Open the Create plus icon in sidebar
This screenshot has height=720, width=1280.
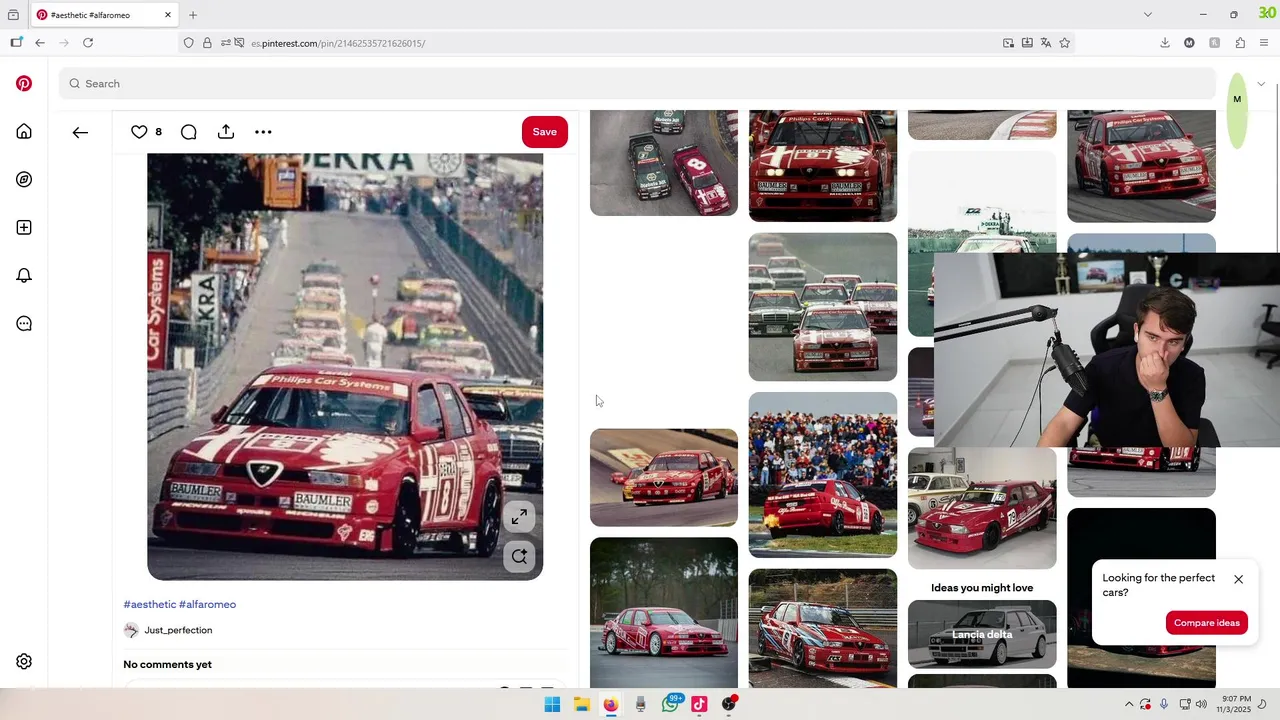coord(24,228)
